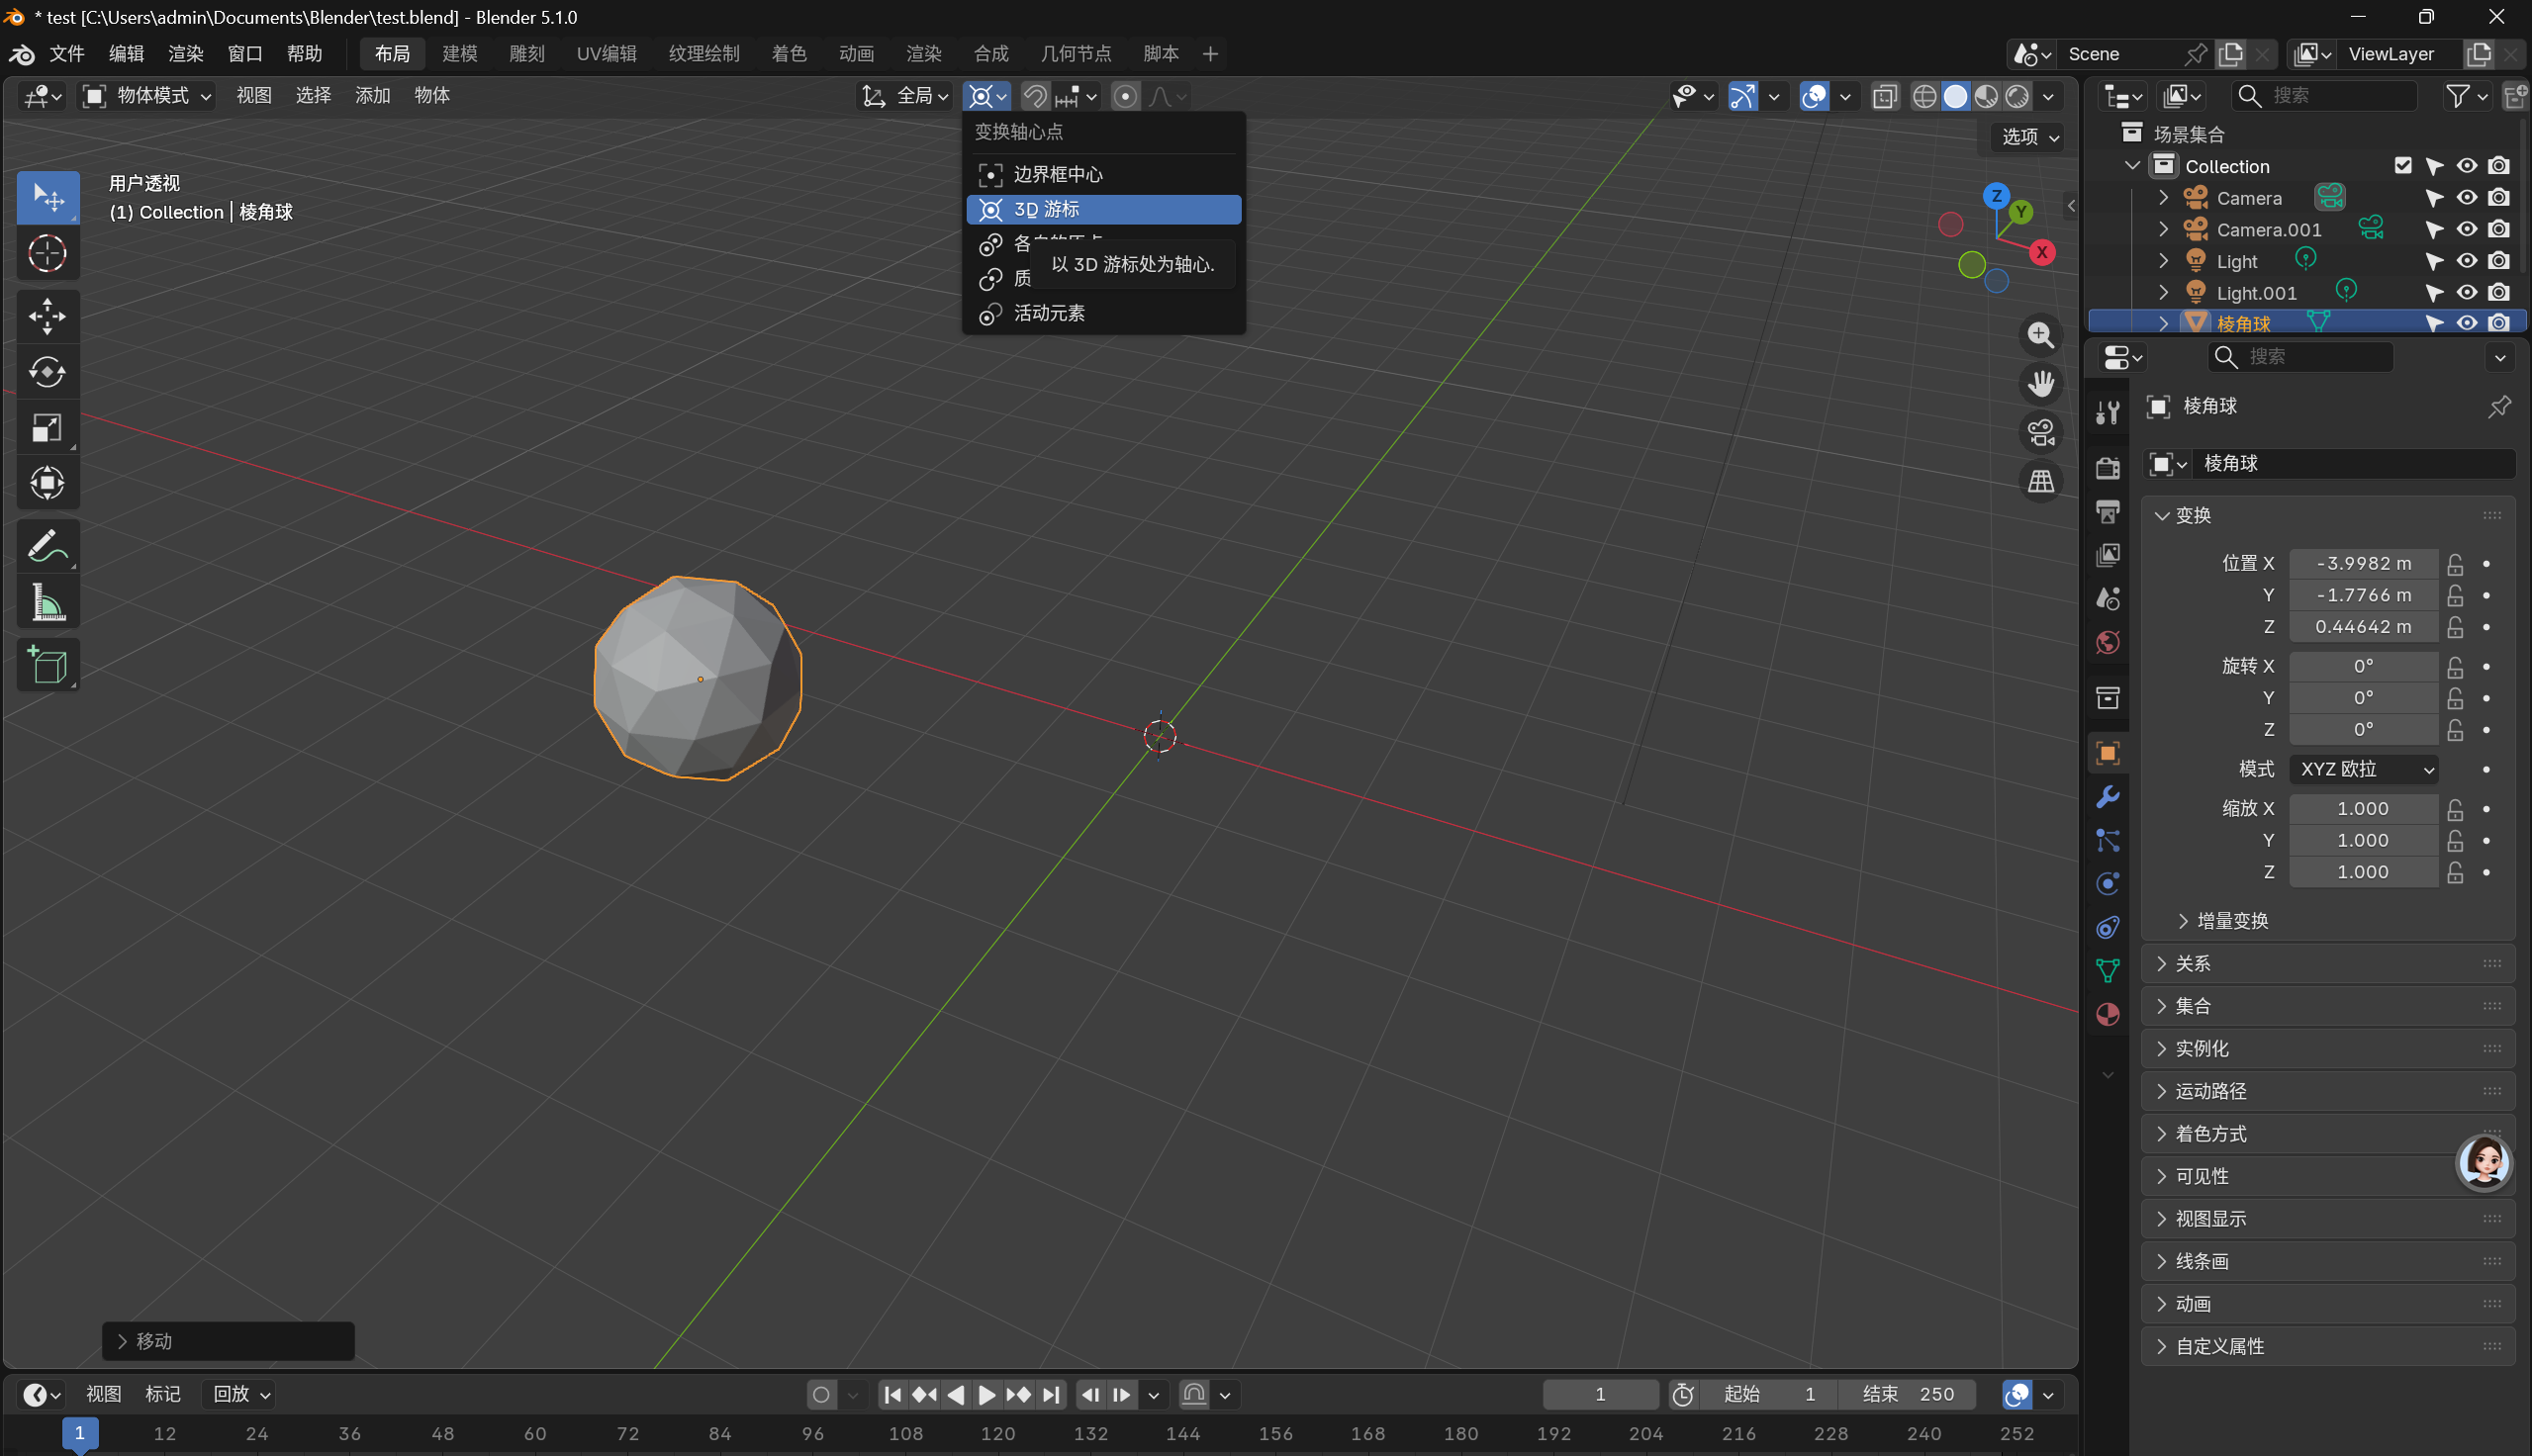The image size is (2532, 1456).
Task: Uncheck the Collection exclude checkbox
Action: tap(2402, 166)
